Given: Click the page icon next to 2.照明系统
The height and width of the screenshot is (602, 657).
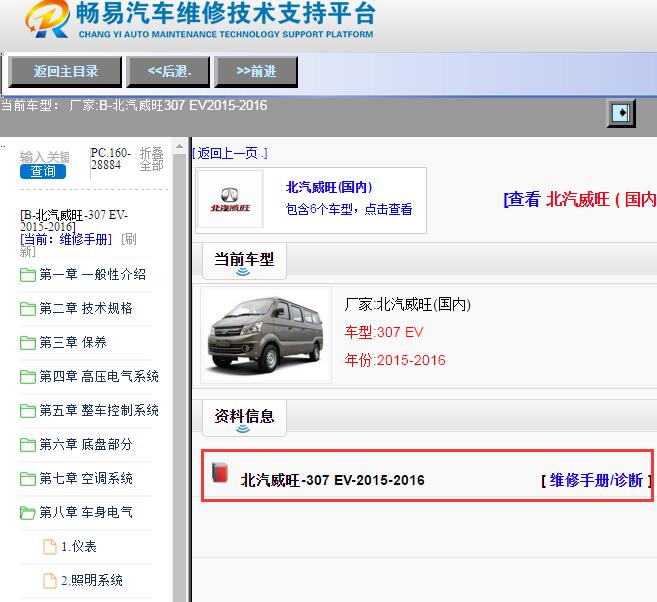Looking at the screenshot, I should click(50, 581).
